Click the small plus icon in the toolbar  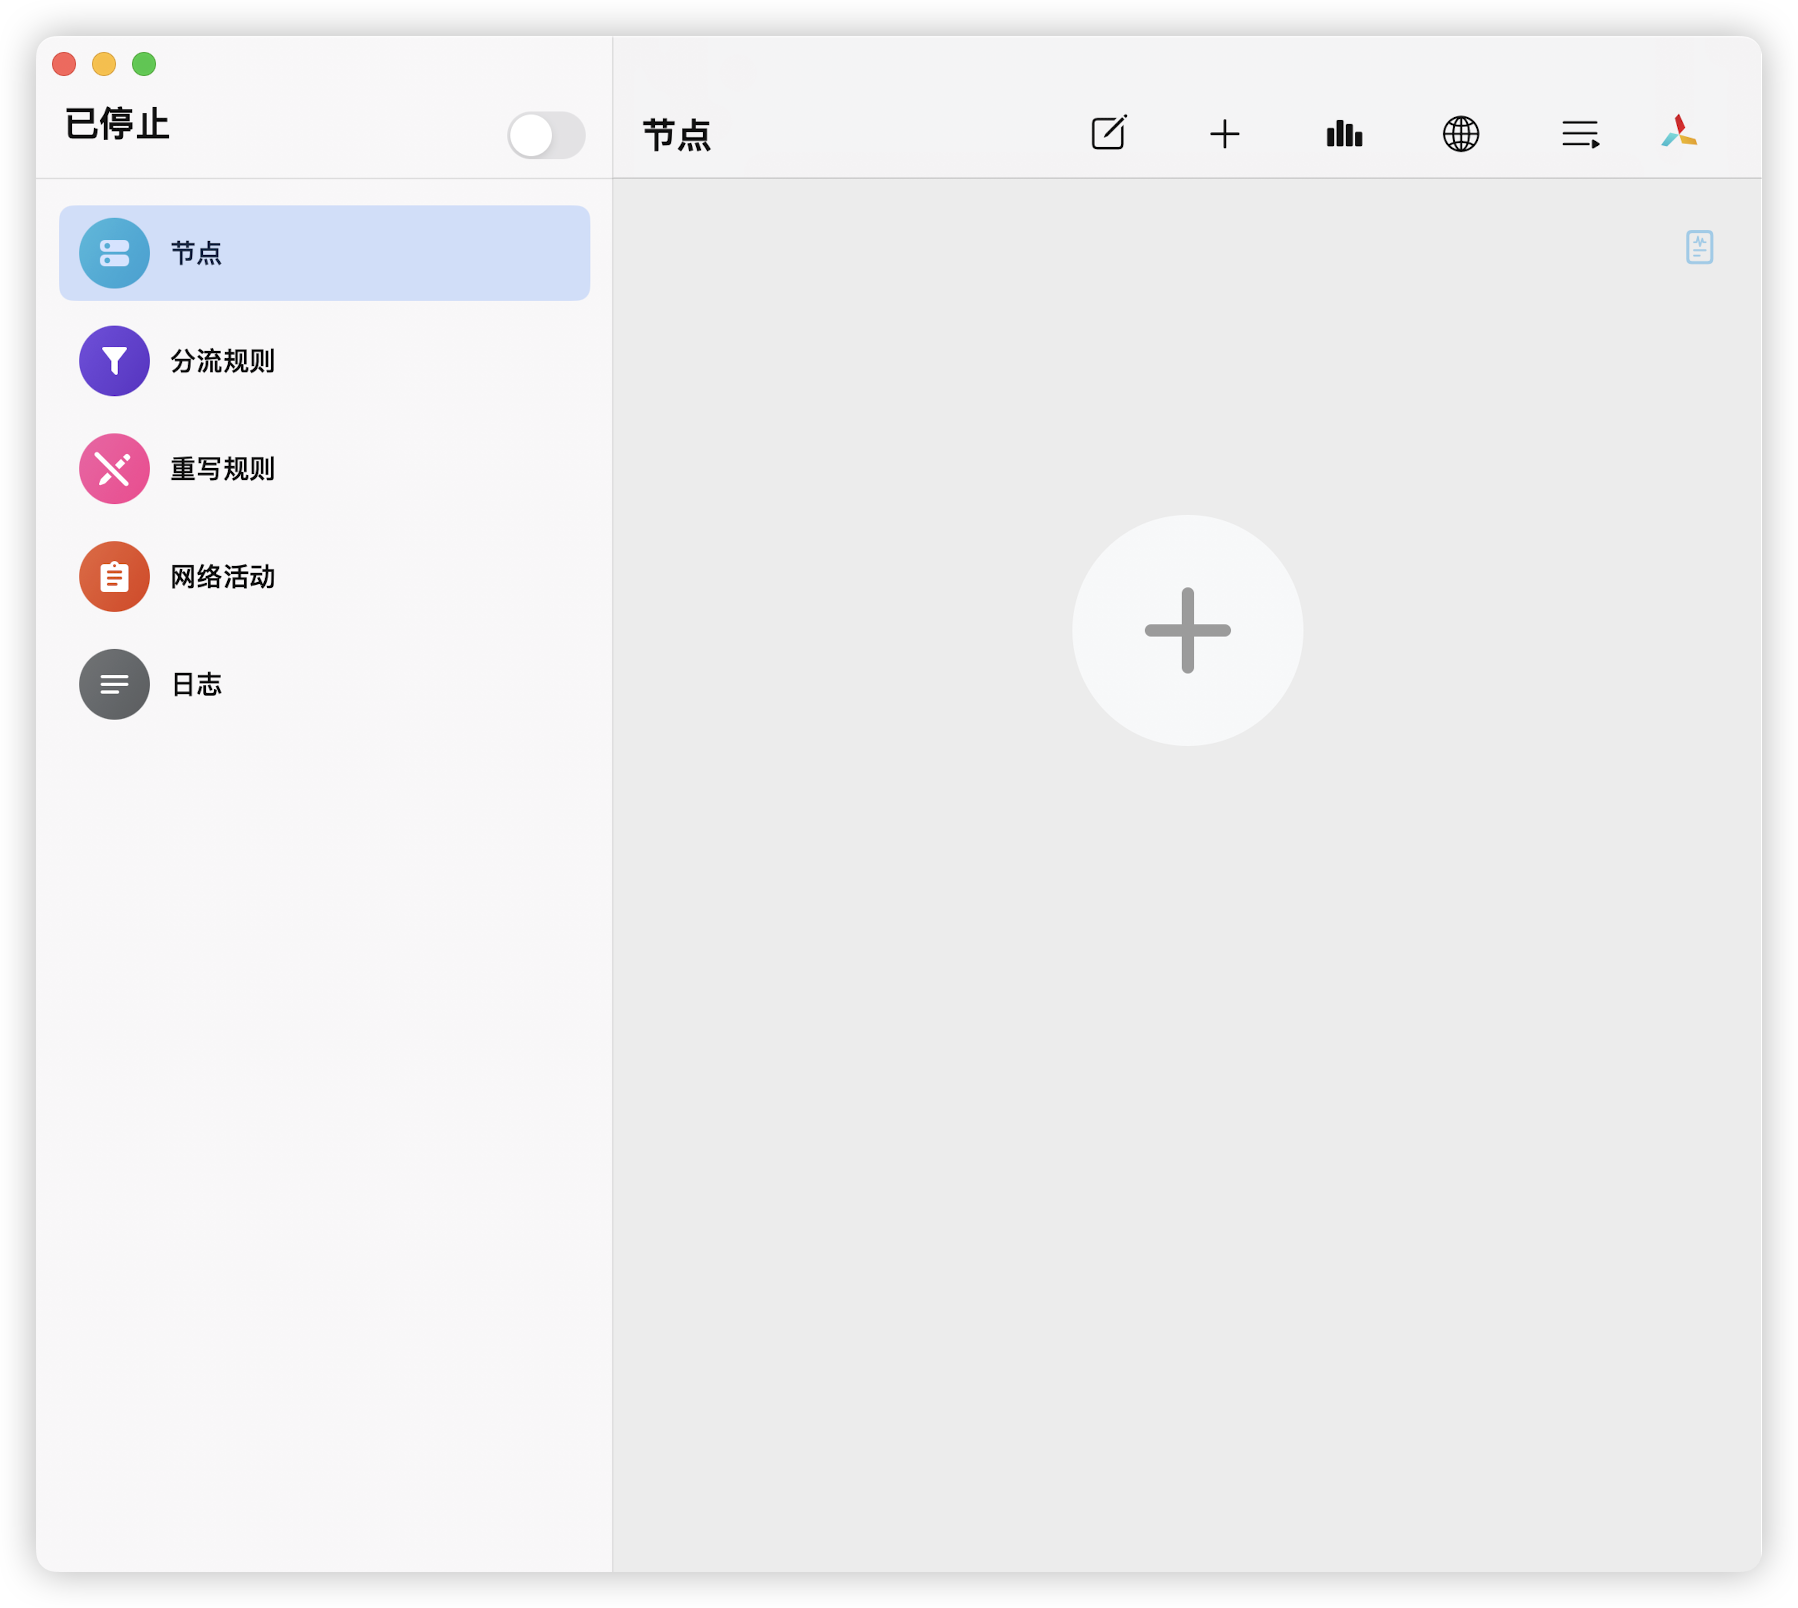[1224, 134]
